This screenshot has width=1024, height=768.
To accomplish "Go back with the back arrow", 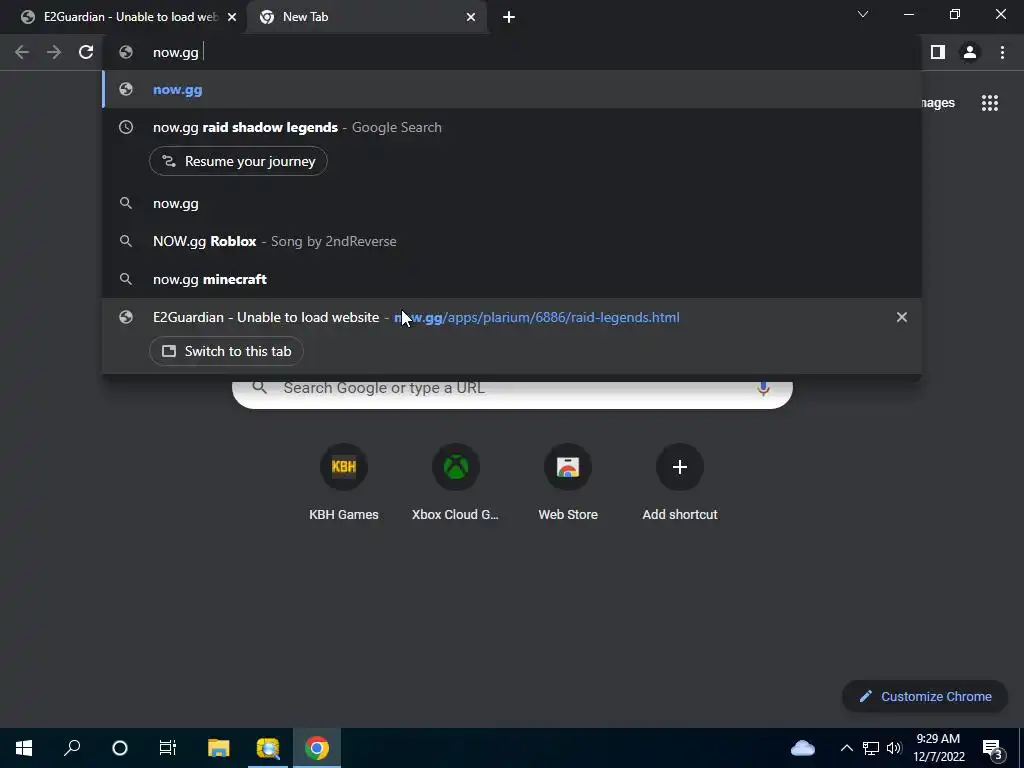I will [22, 52].
